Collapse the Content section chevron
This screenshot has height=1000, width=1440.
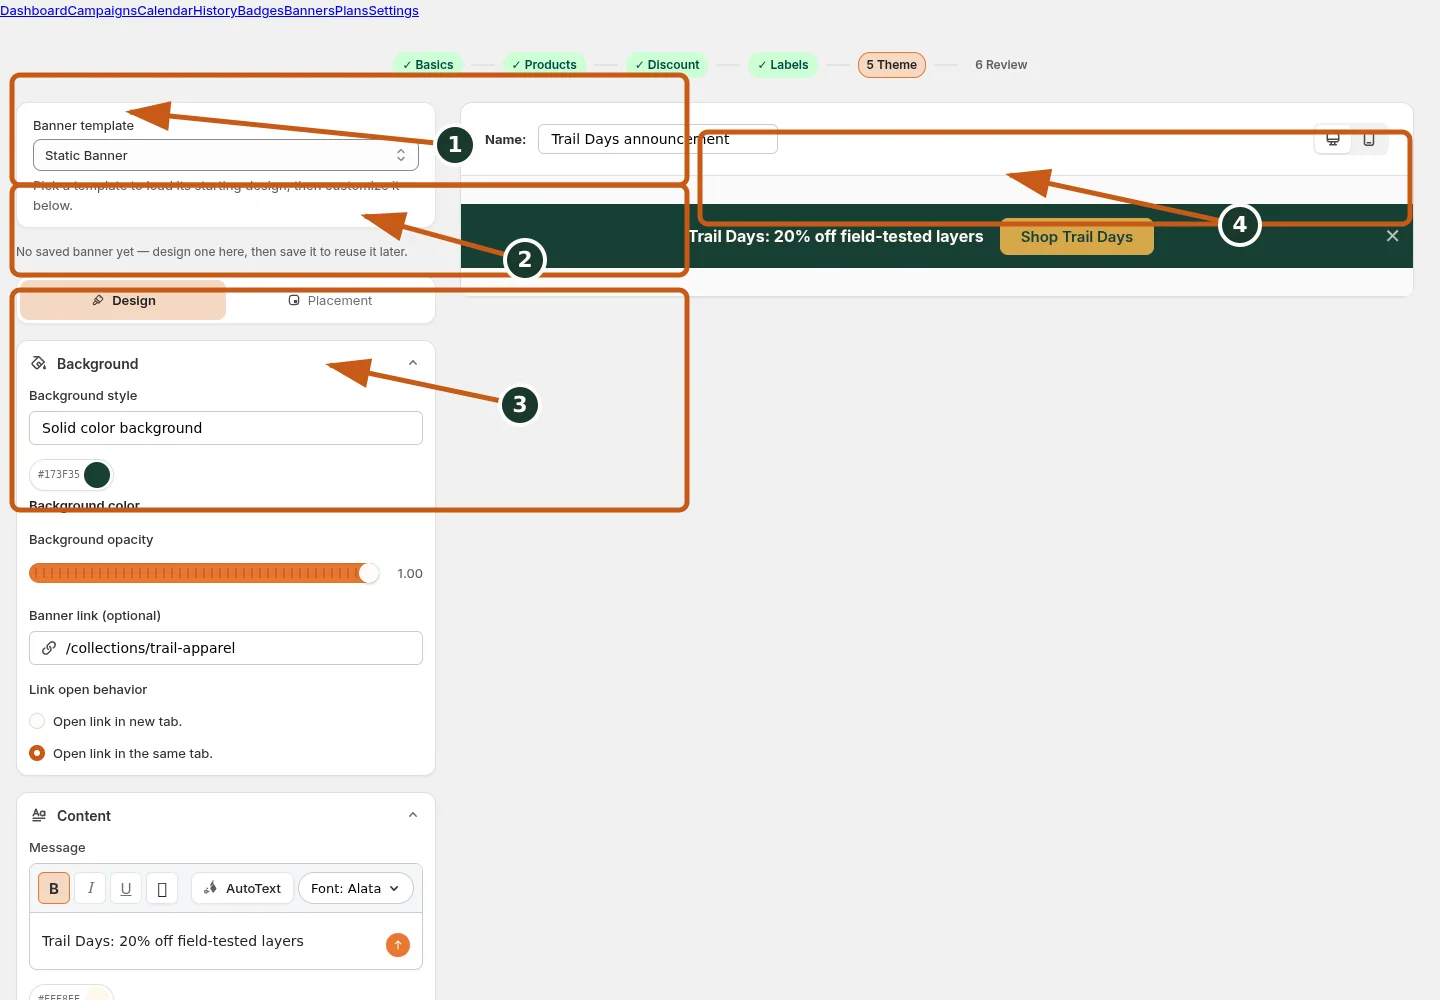[413, 815]
